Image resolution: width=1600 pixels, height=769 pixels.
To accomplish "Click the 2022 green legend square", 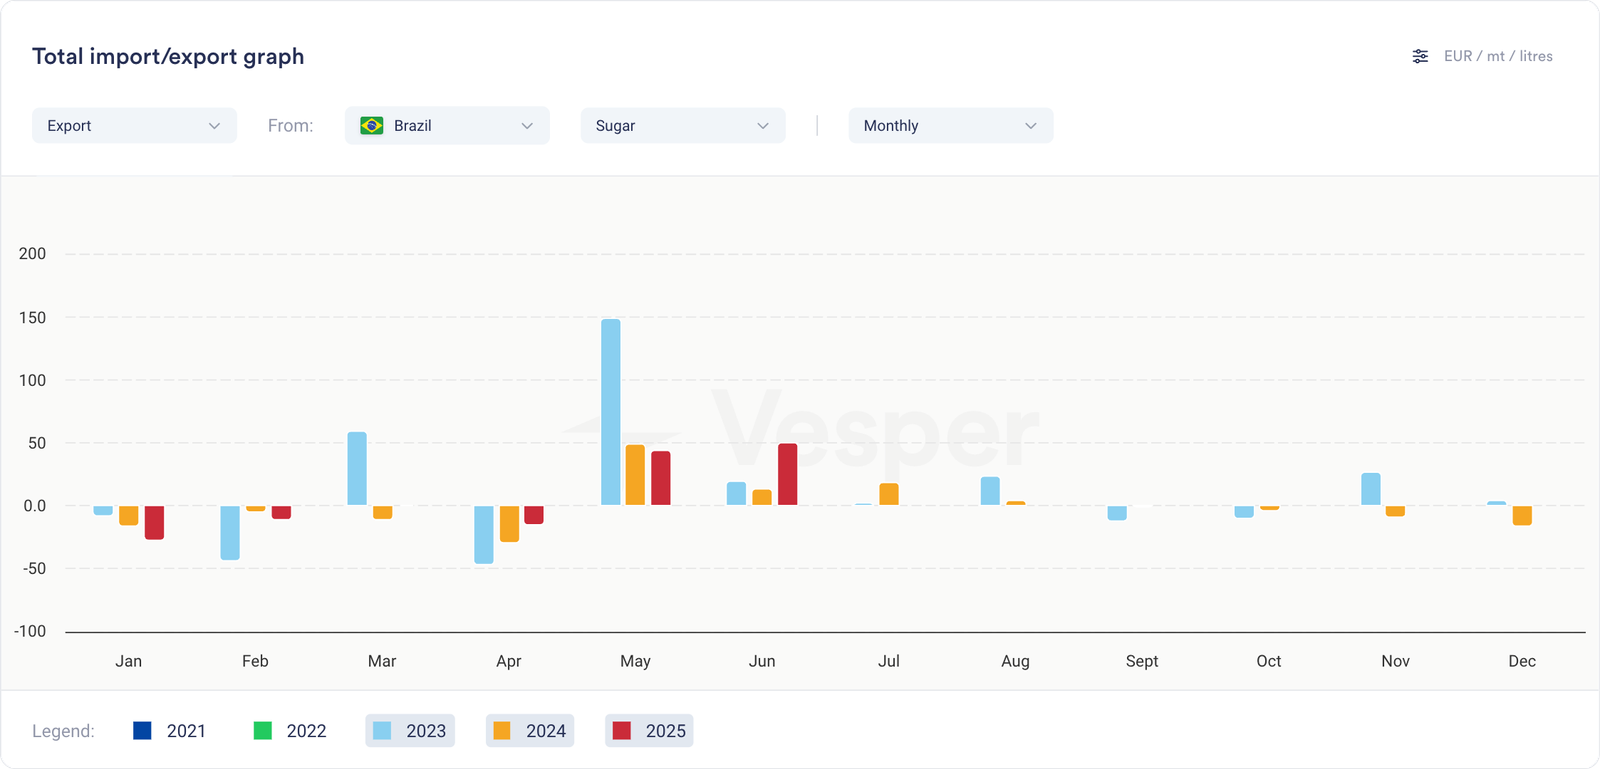I will click(x=263, y=731).
